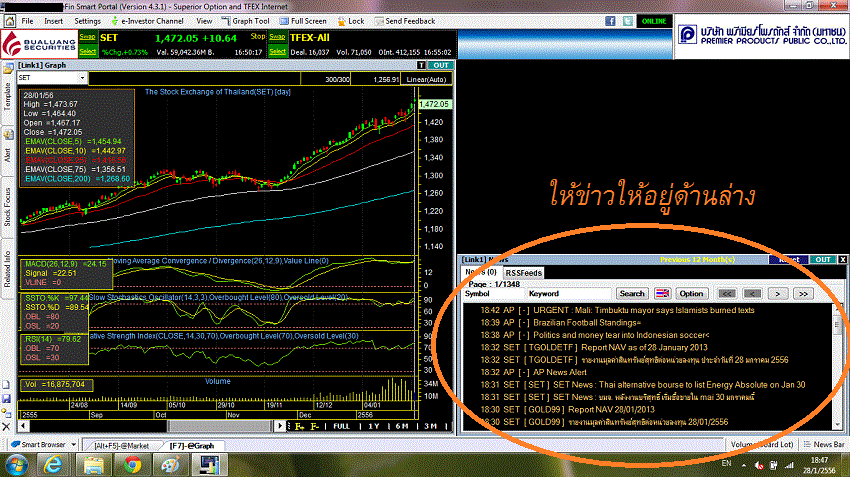850x477 pixels.
Task: Open Paint from taskbar
Action: [170, 465]
